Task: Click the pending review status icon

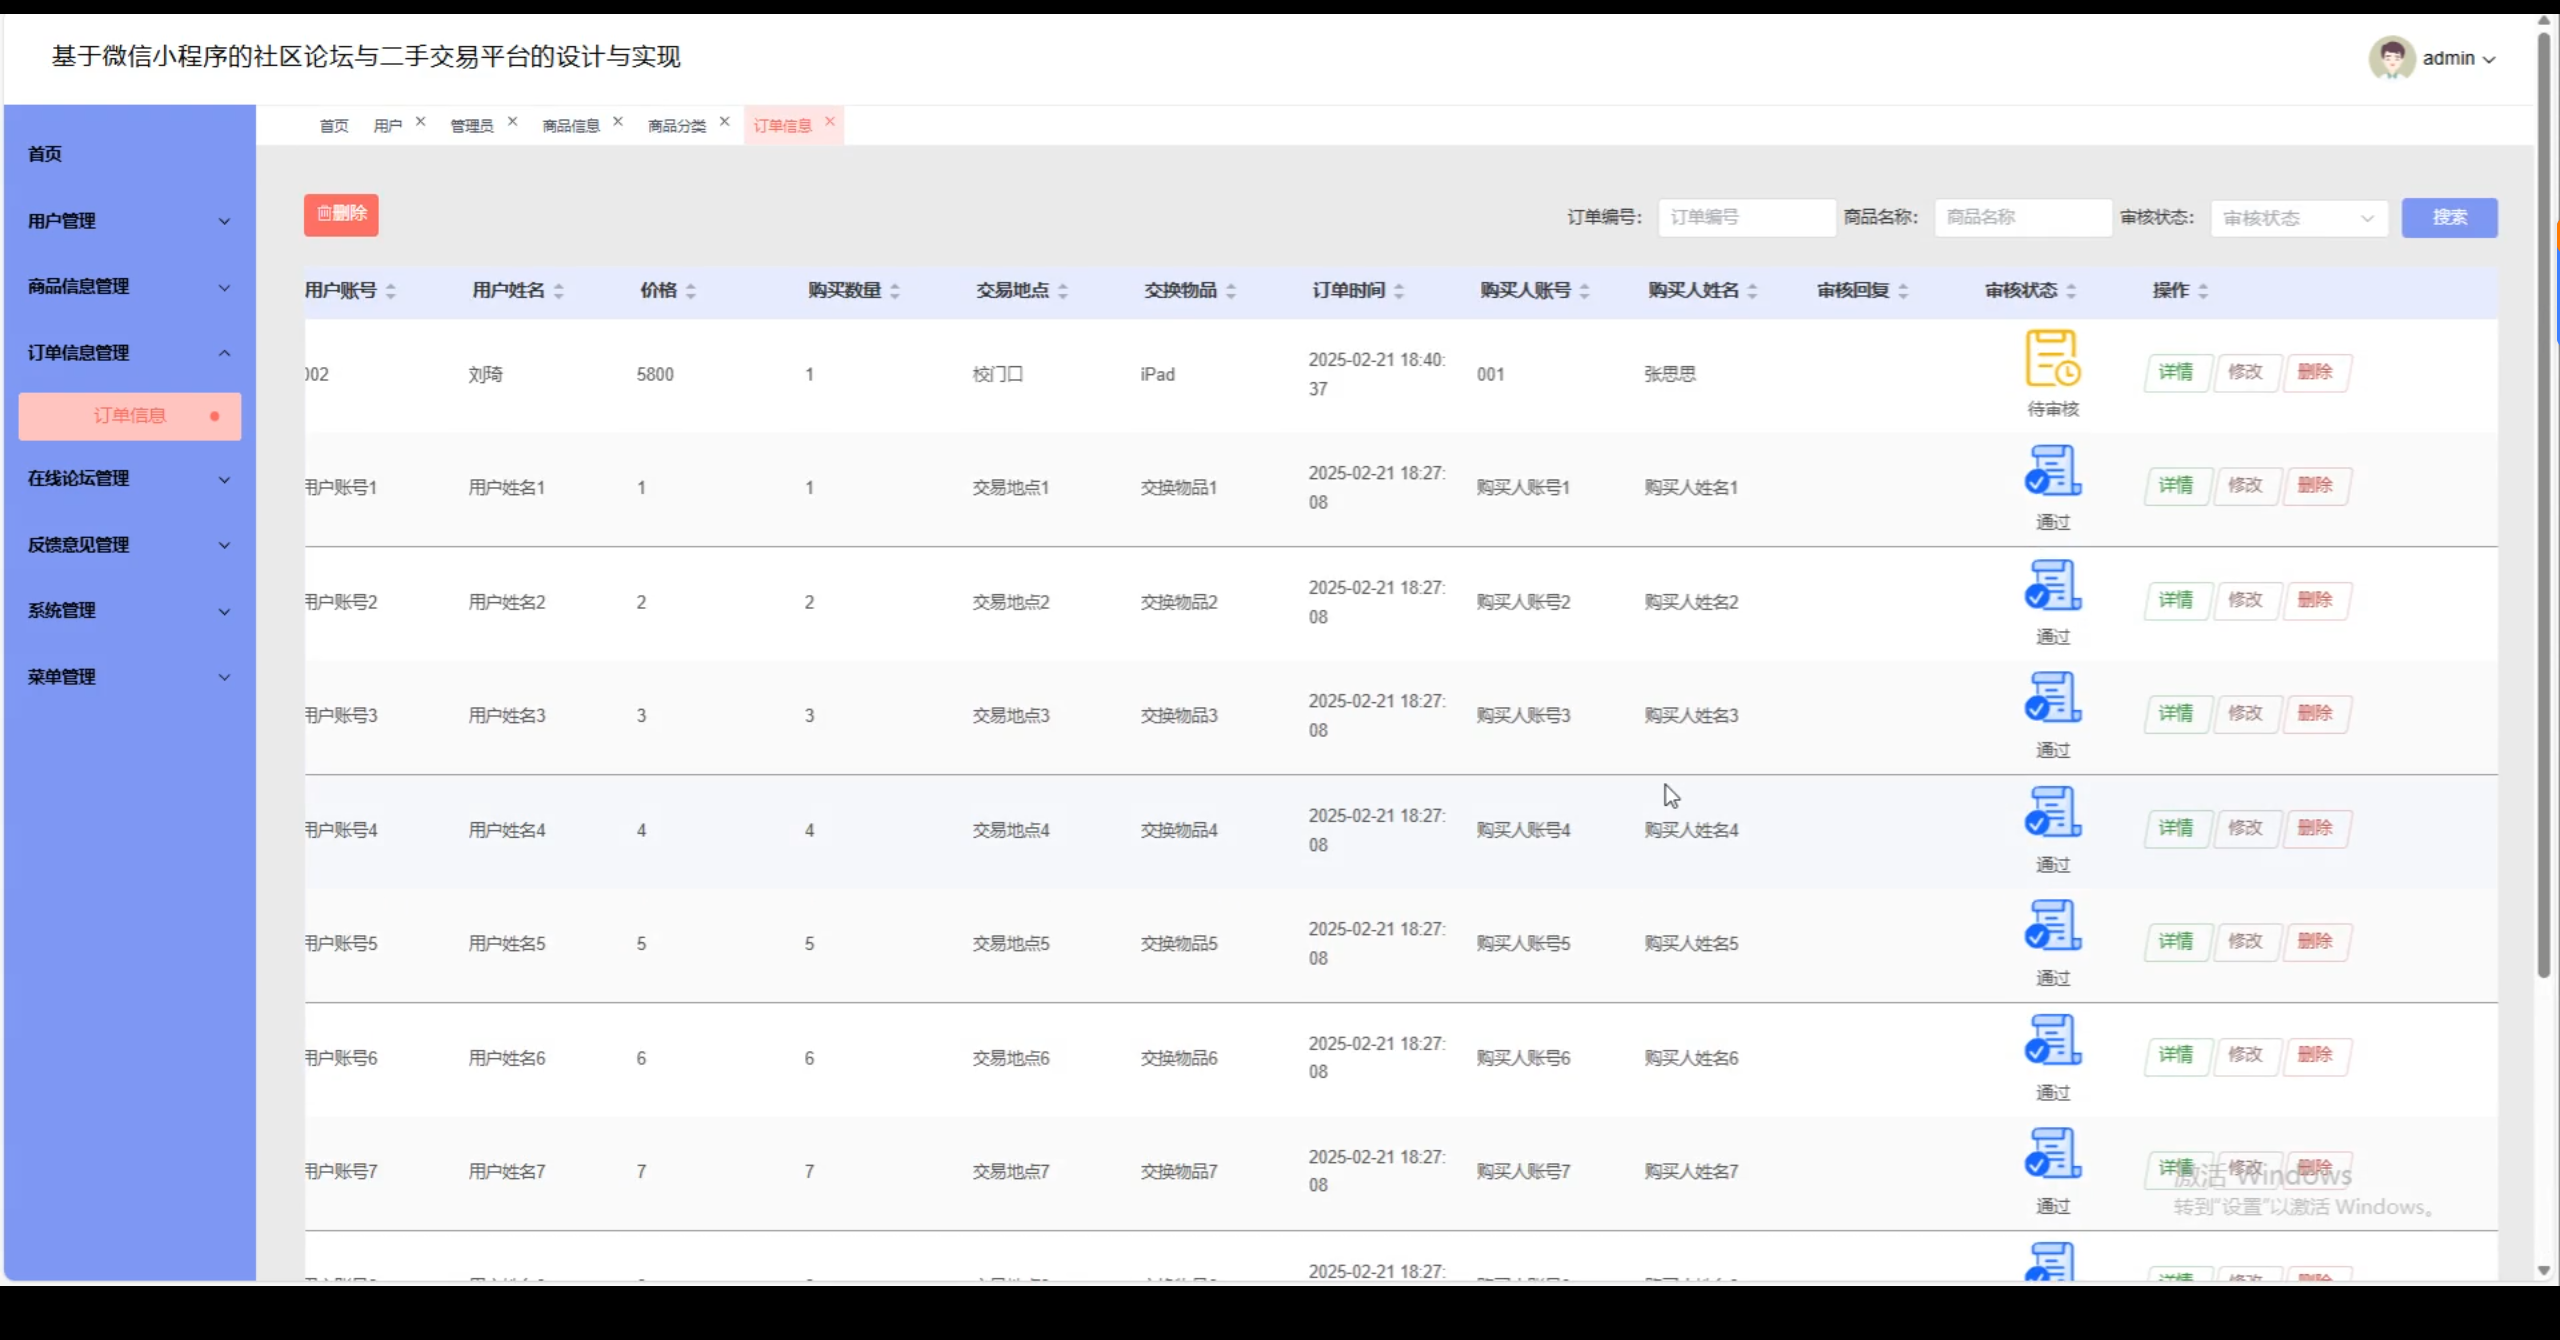Action: point(2052,359)
